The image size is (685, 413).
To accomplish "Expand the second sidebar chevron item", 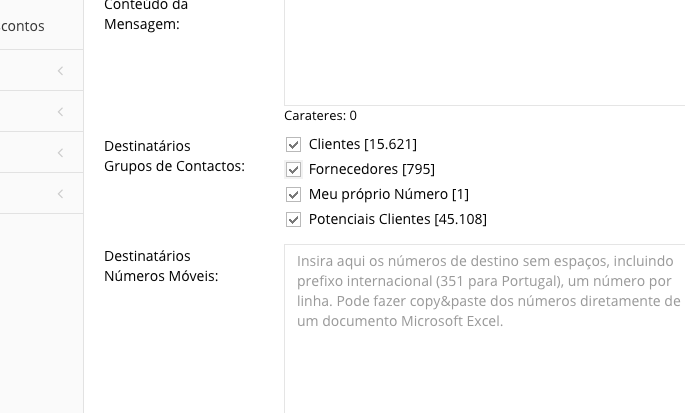I will tap(61, 112).
